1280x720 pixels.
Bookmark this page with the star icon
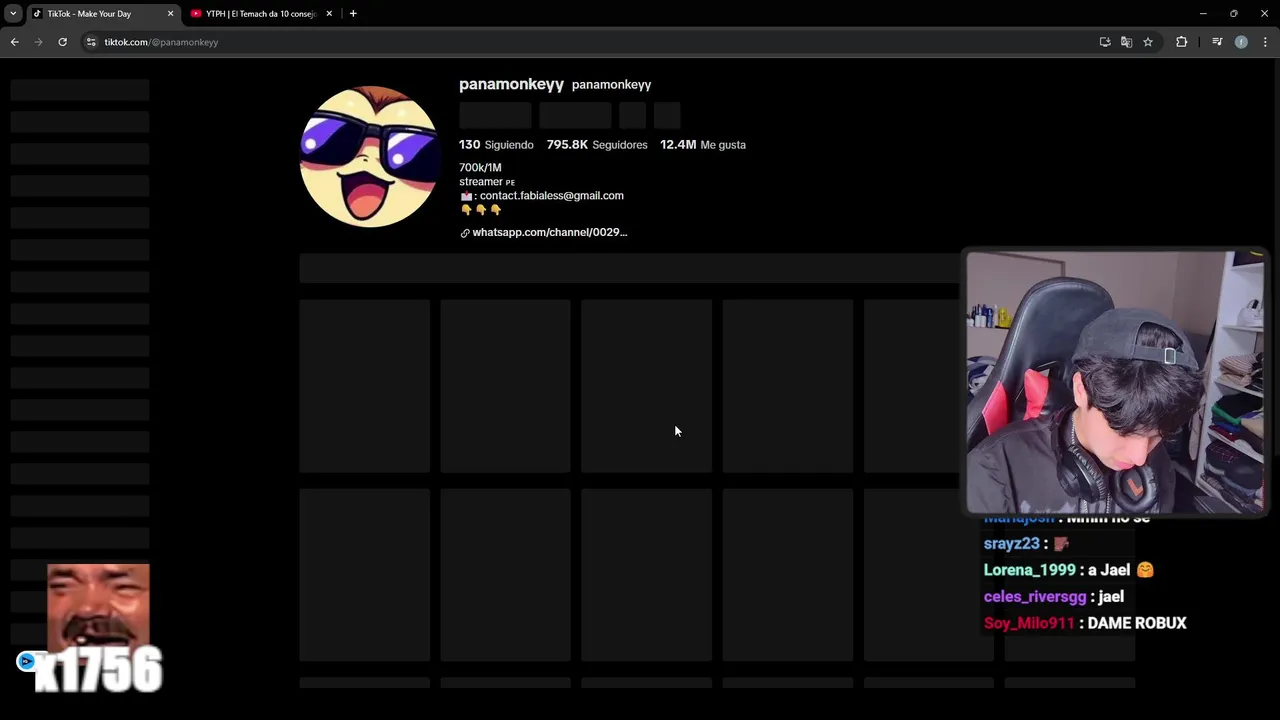1148,42
